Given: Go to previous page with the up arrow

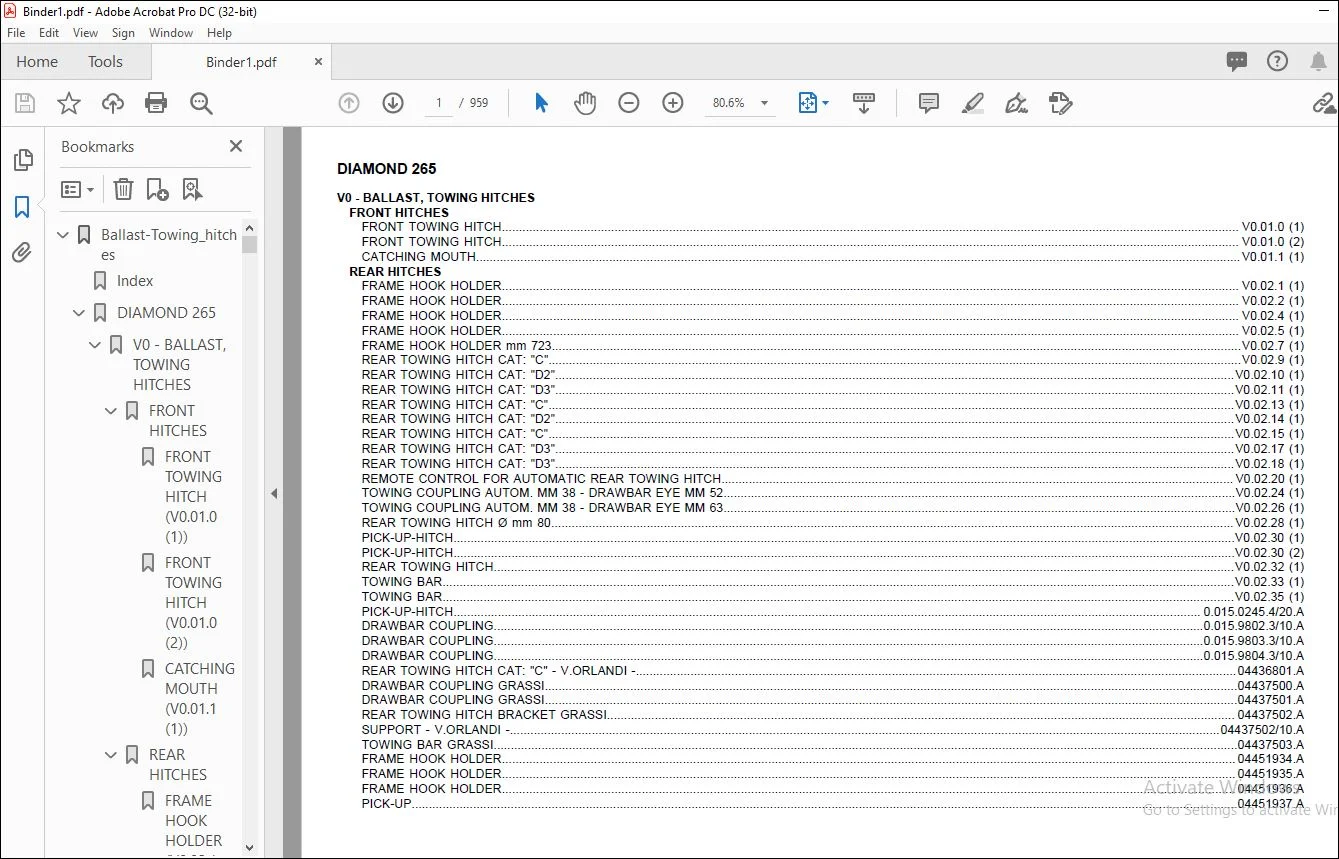Looking at the screenshot, I should pyautogui.click(x=349, y=103).
